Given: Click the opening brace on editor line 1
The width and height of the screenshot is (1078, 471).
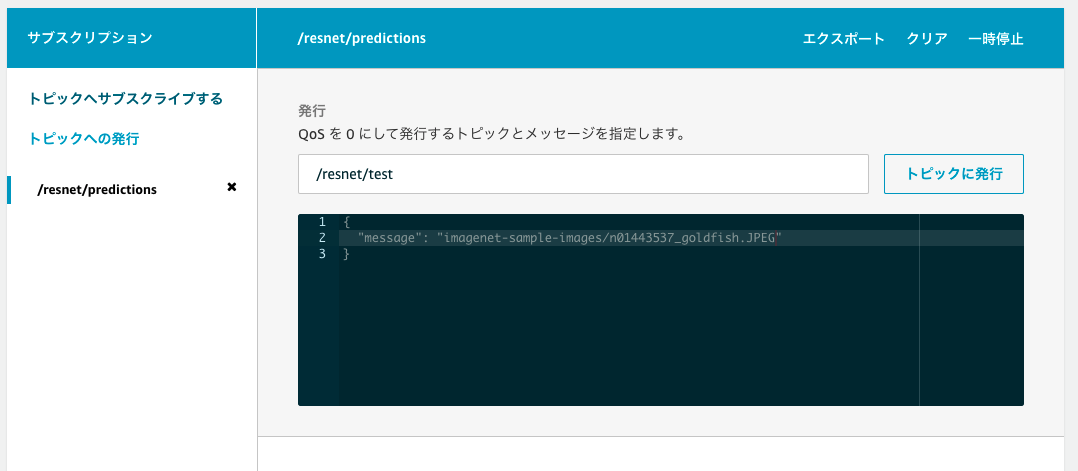Looking at the screenshot, I should pyautogui.click(x=346, y=221).
